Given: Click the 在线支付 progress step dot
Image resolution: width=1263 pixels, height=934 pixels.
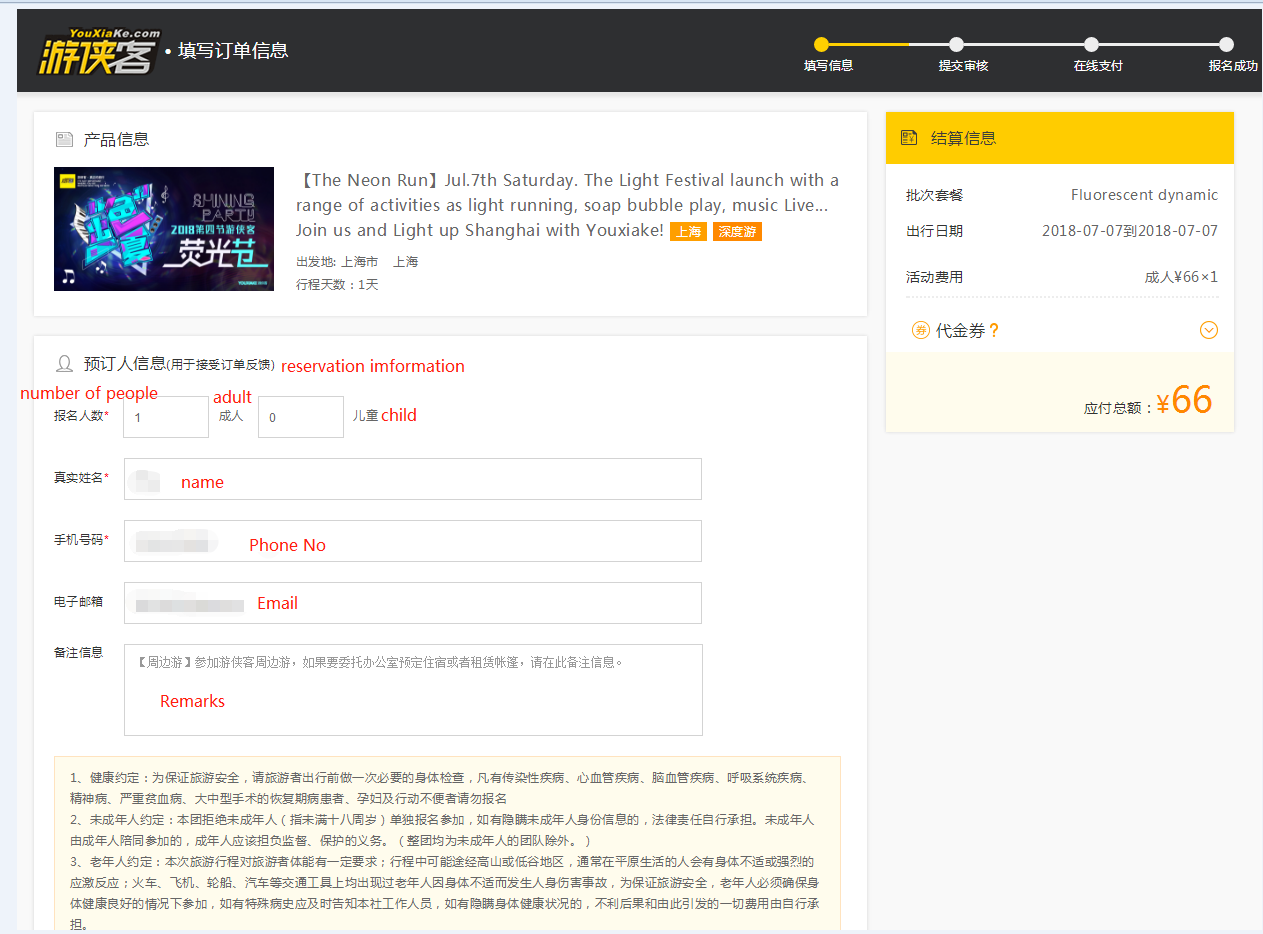Looking at the screenshot, I should [x=1091, y=44].
